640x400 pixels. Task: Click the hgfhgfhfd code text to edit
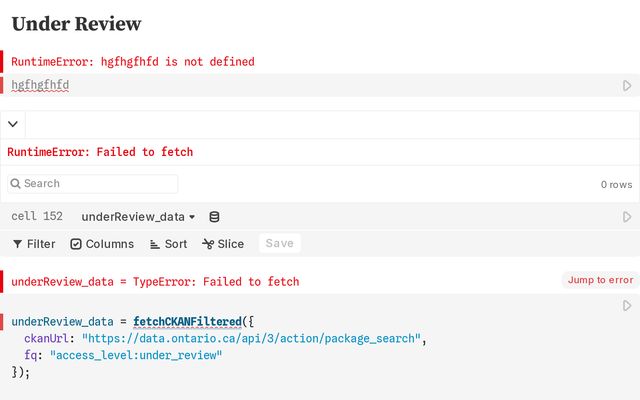pos(40,86)
